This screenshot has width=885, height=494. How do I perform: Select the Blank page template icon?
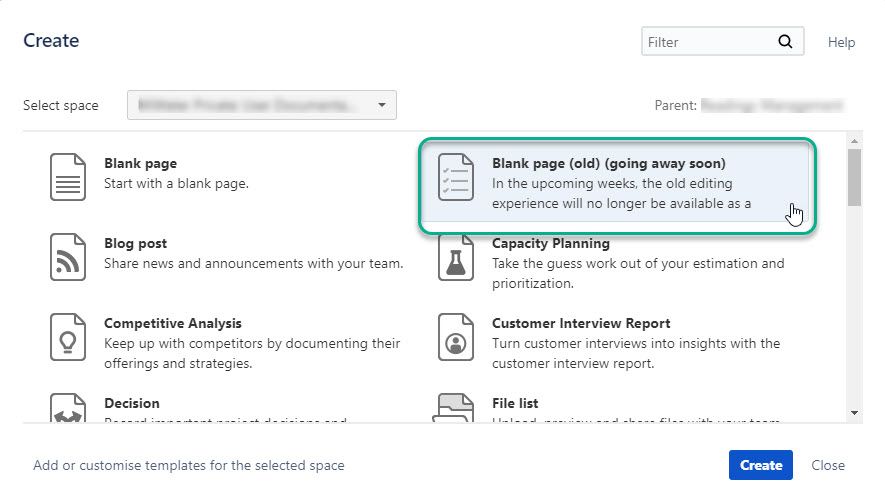[x=68, y=177]
